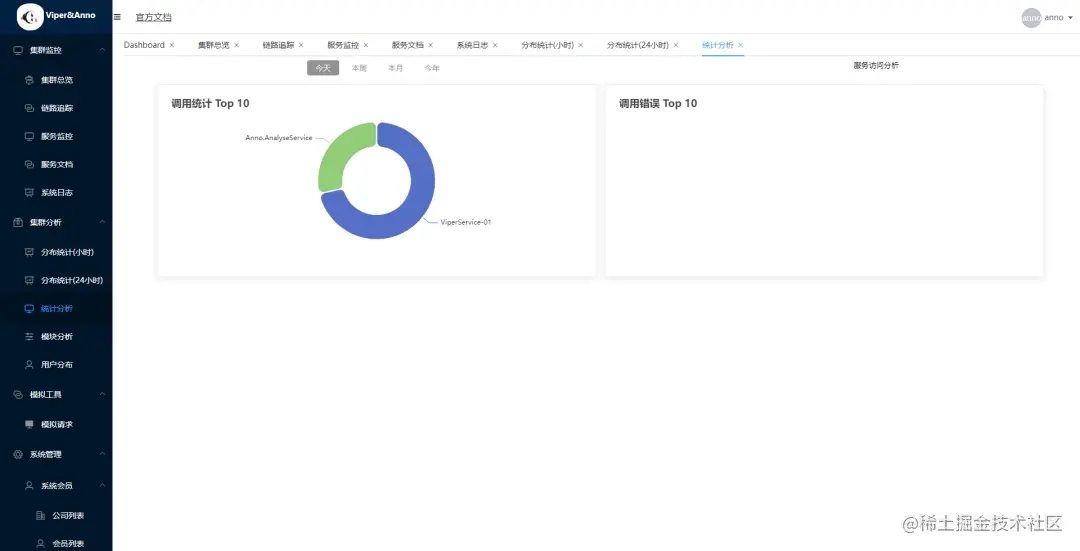Switch to the 服务监控 tab
The image size is (1080, 551).
pyautogui.click(x=343, y=45)
